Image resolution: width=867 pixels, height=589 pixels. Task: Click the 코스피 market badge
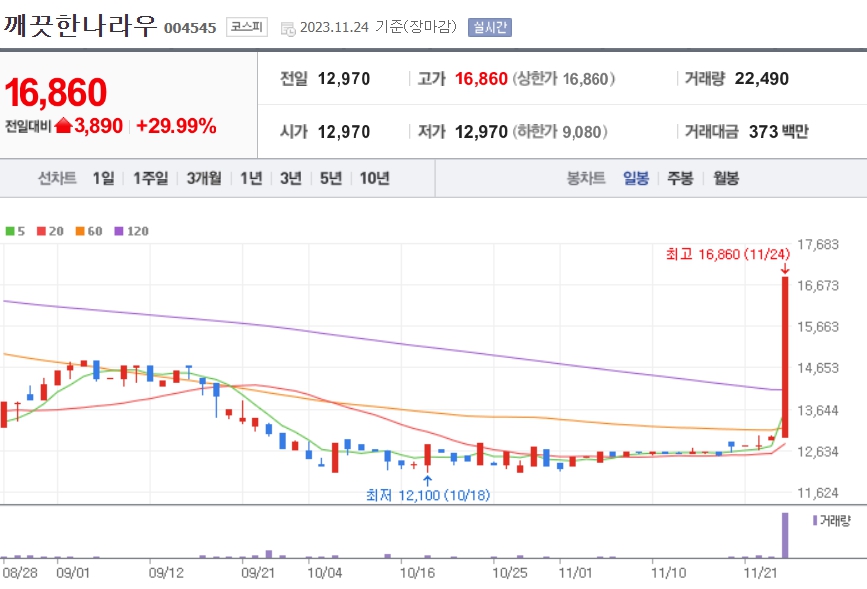point(247,27)
